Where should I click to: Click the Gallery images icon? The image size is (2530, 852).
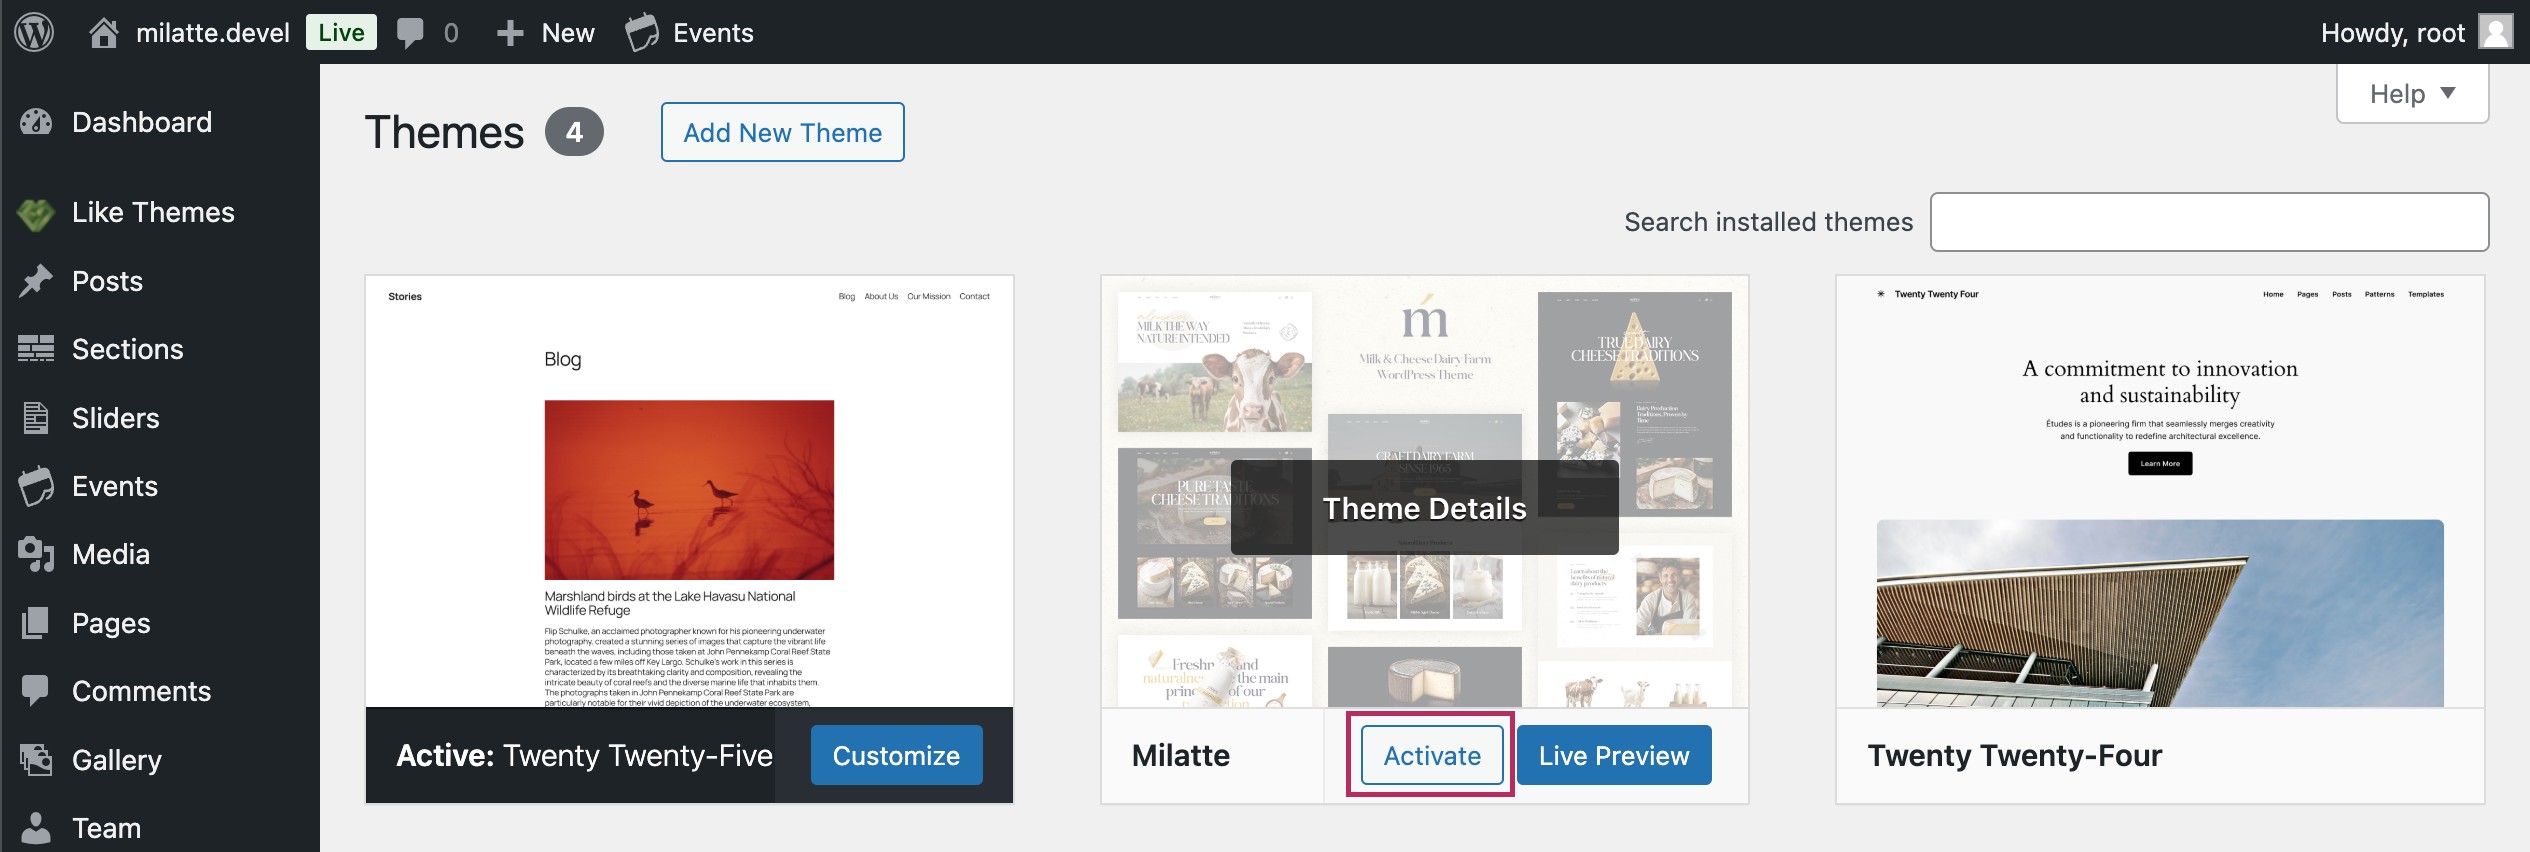click(x=36, y=760)
